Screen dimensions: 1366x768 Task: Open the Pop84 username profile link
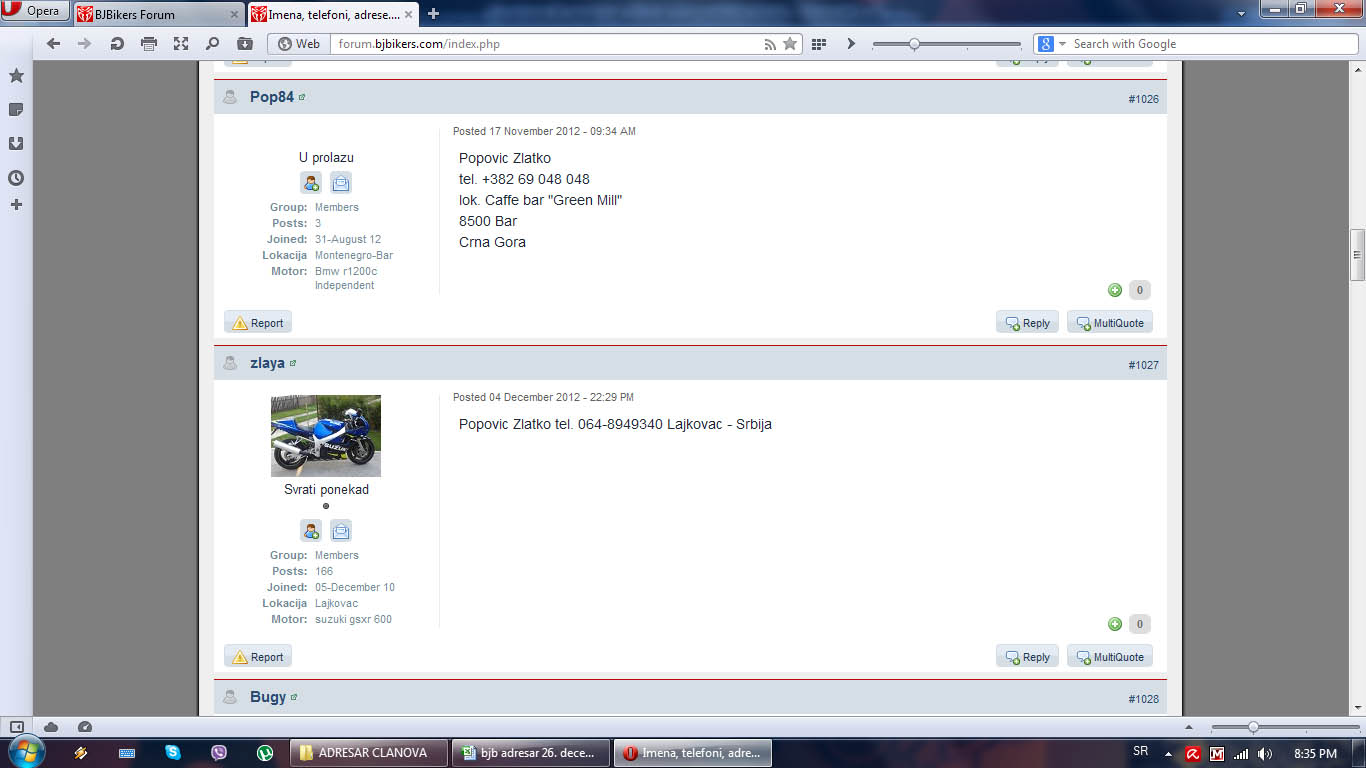pos(271,97)
